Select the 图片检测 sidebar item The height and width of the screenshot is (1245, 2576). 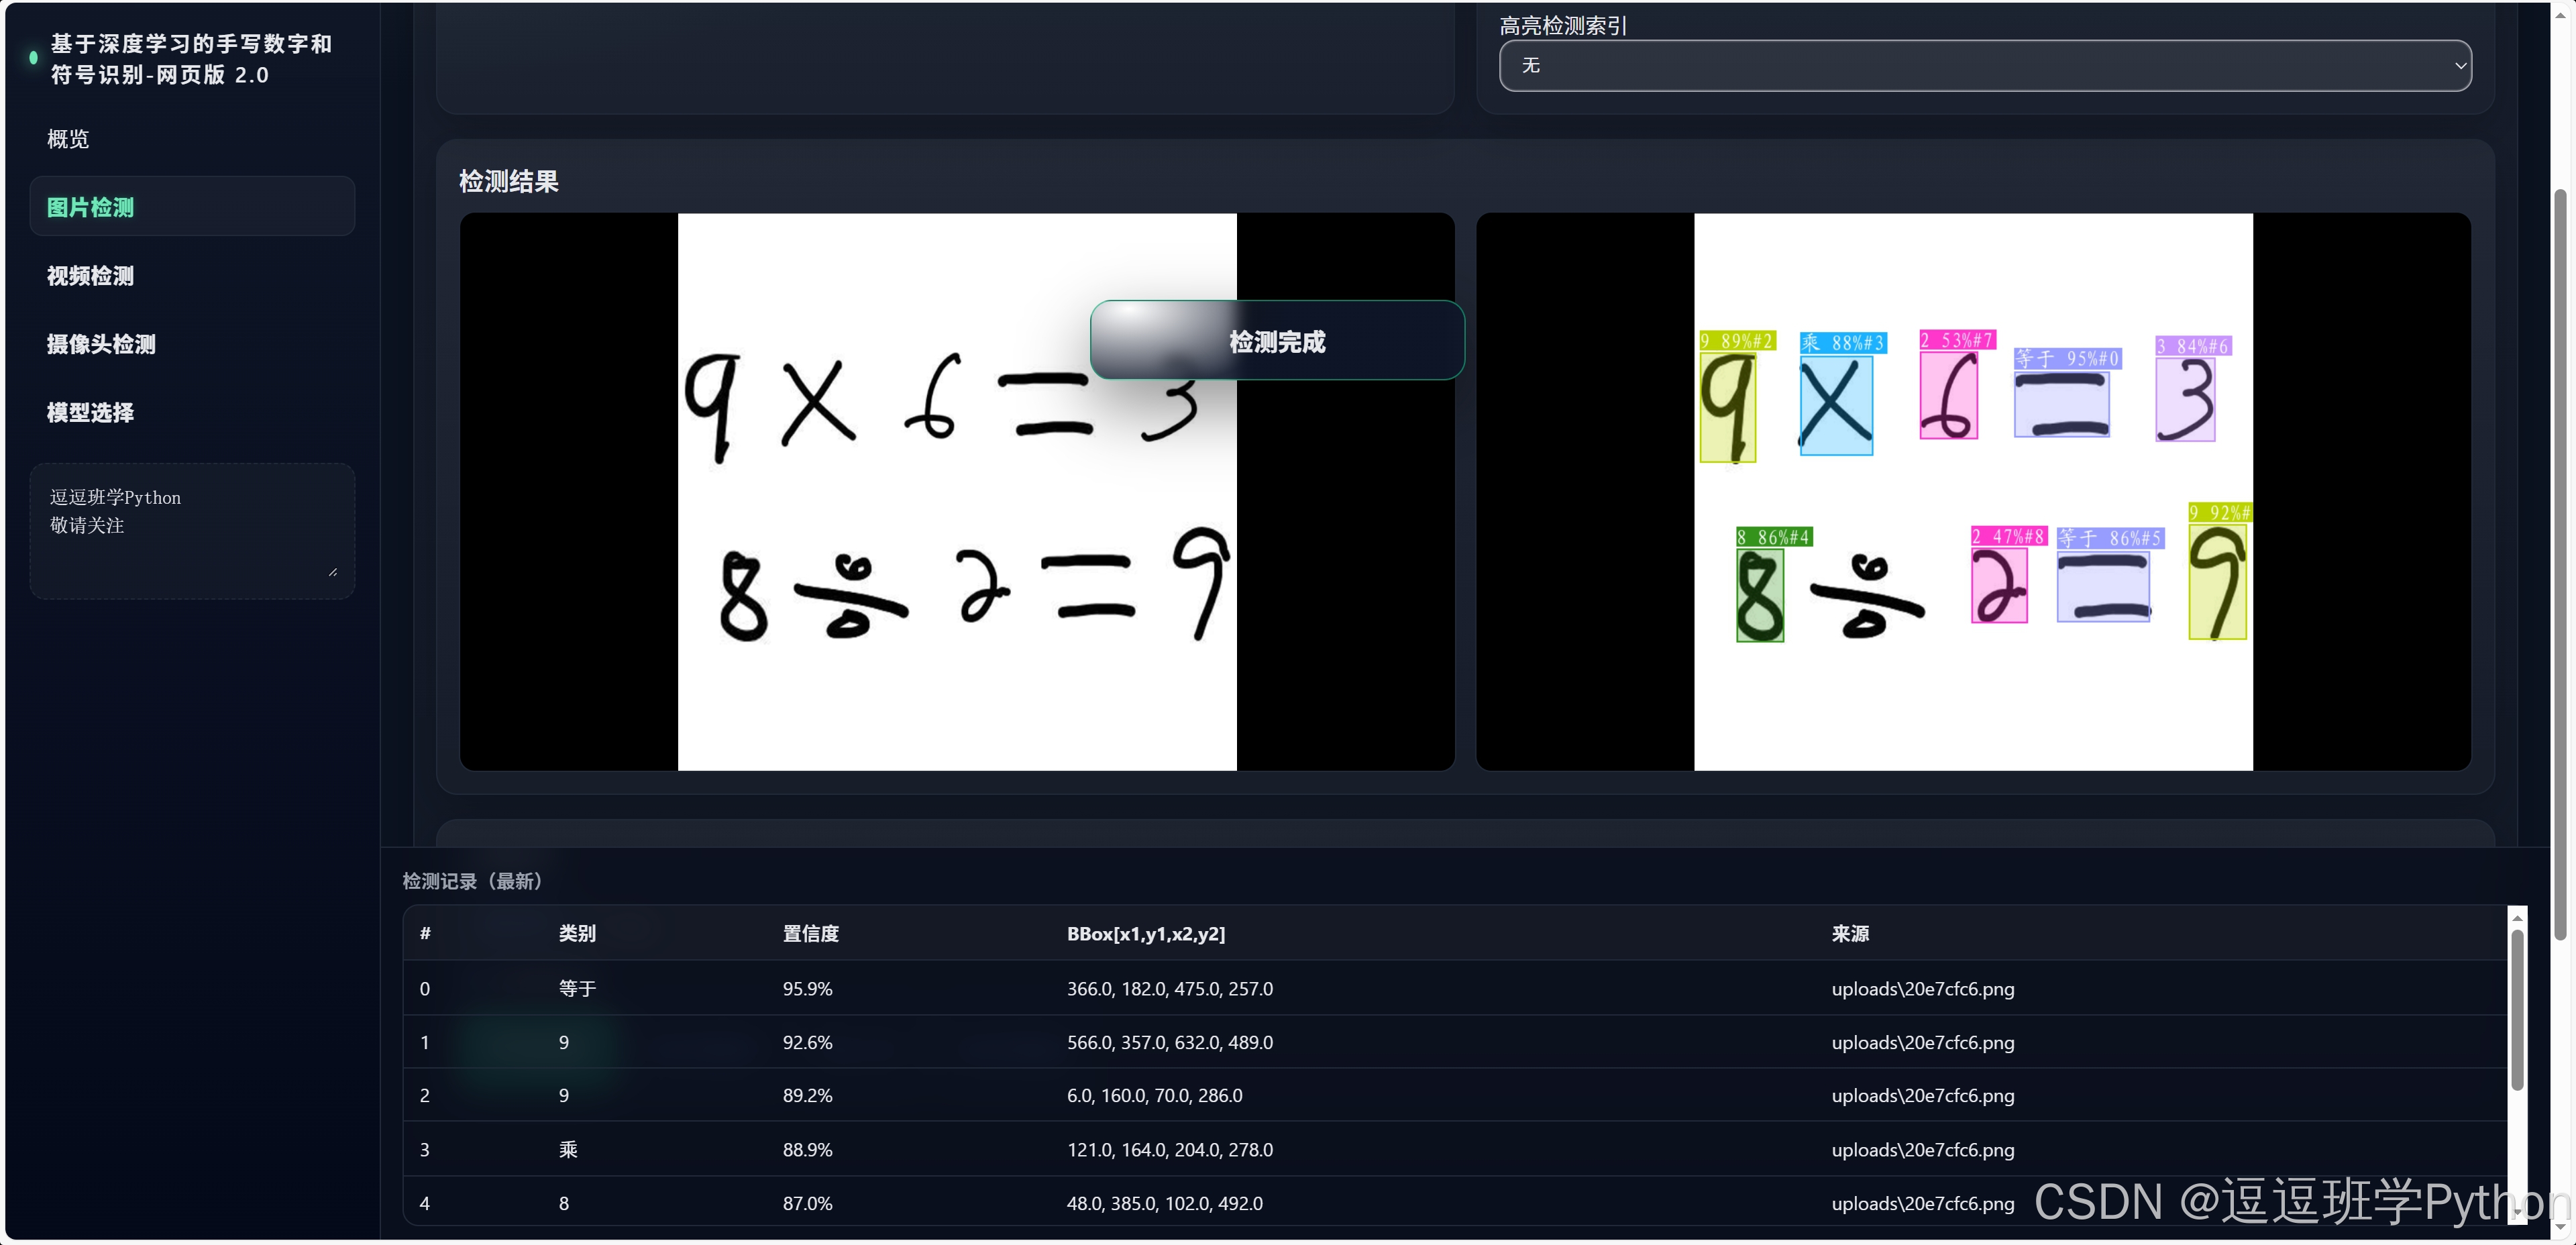(x=192, y=207)
